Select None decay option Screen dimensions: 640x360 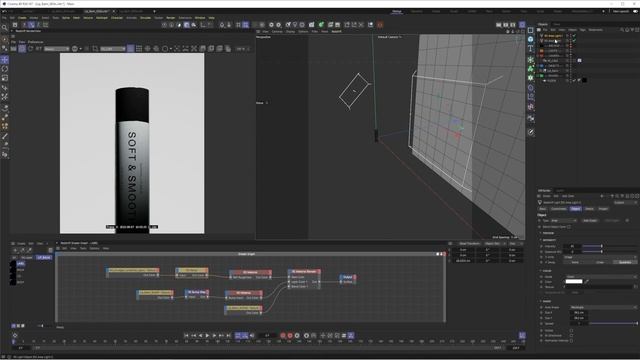pyautogui.click(x=575, y=262)
